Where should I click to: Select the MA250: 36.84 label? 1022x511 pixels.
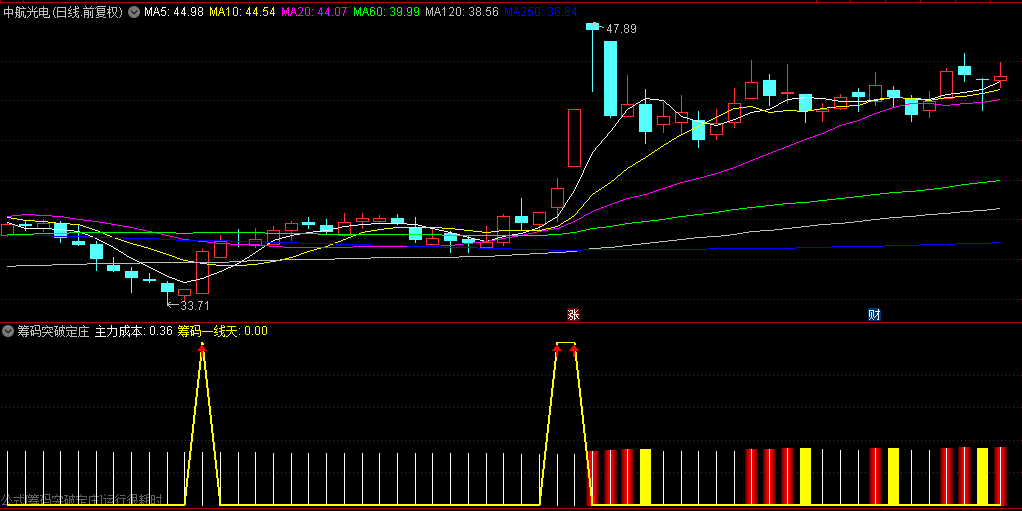click(x=541, y=12)
